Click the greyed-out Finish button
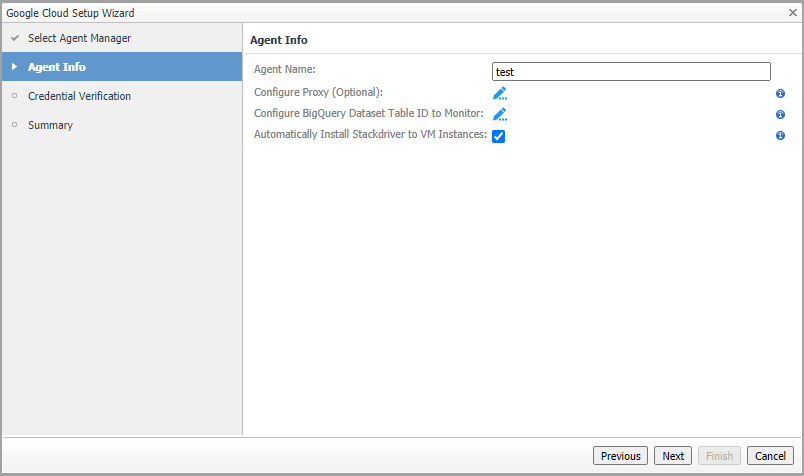Image resolution: width=804 pixels, height=476 pixels. click(x=719, y=456)
